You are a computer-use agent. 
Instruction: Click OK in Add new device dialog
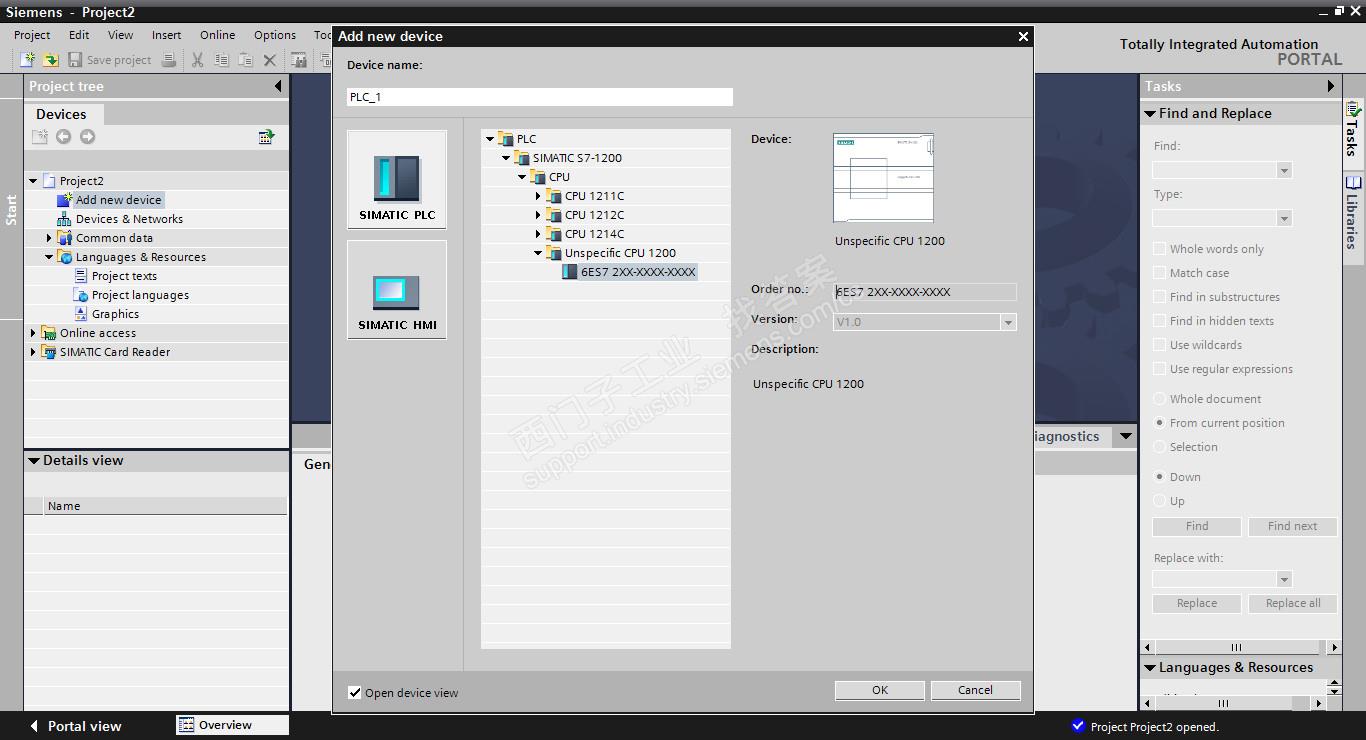pyautogui.click(x=879, y=690)
